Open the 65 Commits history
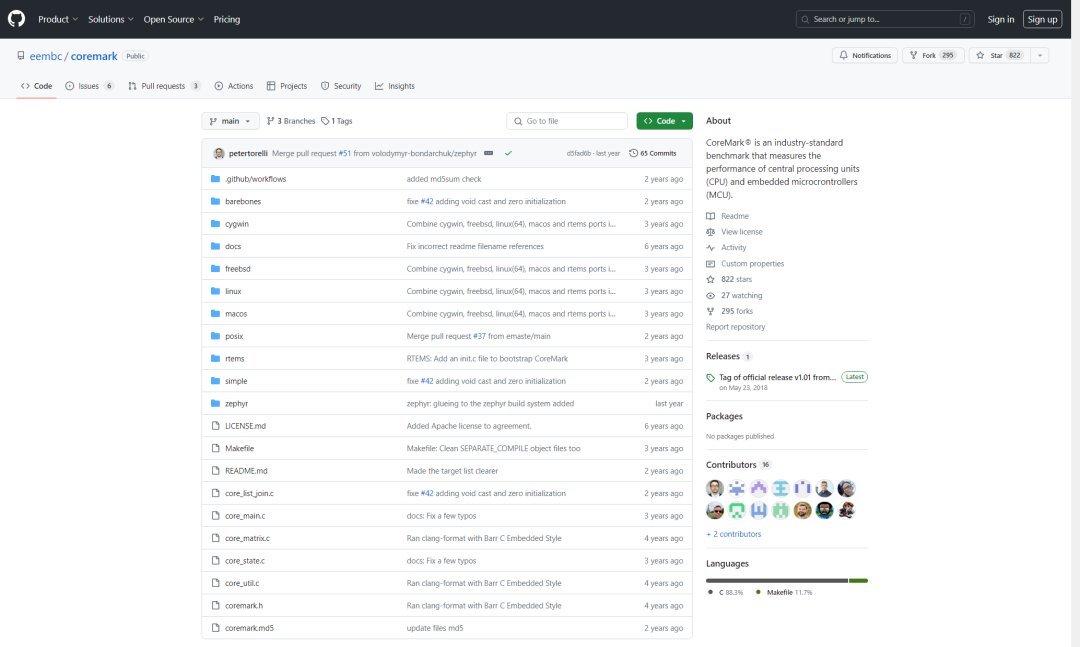1080x647 pixels. coord(653,154)
